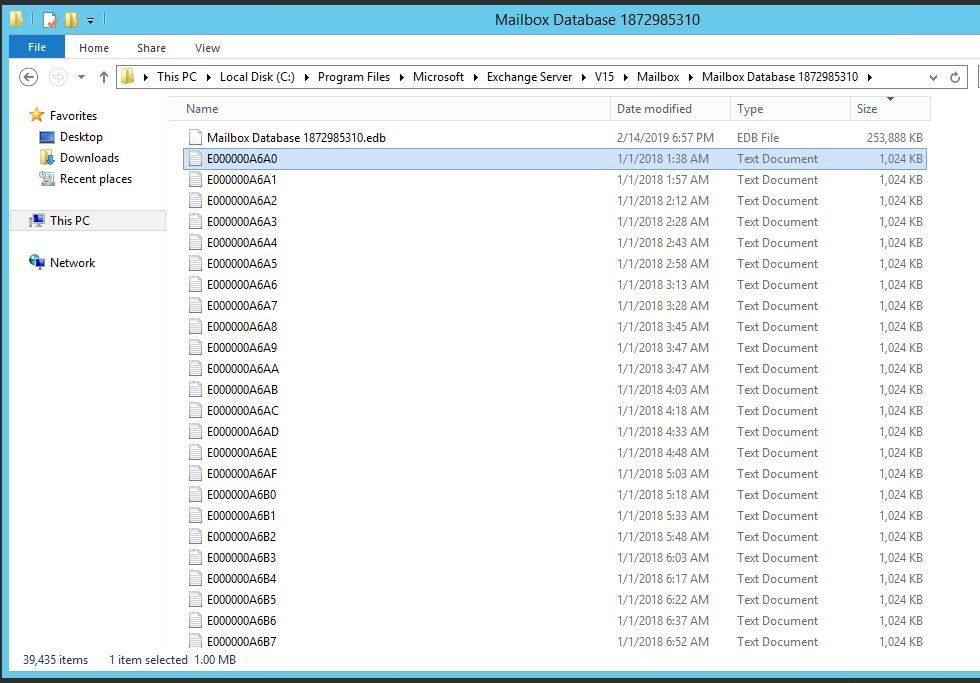Open the recent locations dropdown arrow
Image resolution: width=980 pixels, height=683 pixels.
click(81, 77)
